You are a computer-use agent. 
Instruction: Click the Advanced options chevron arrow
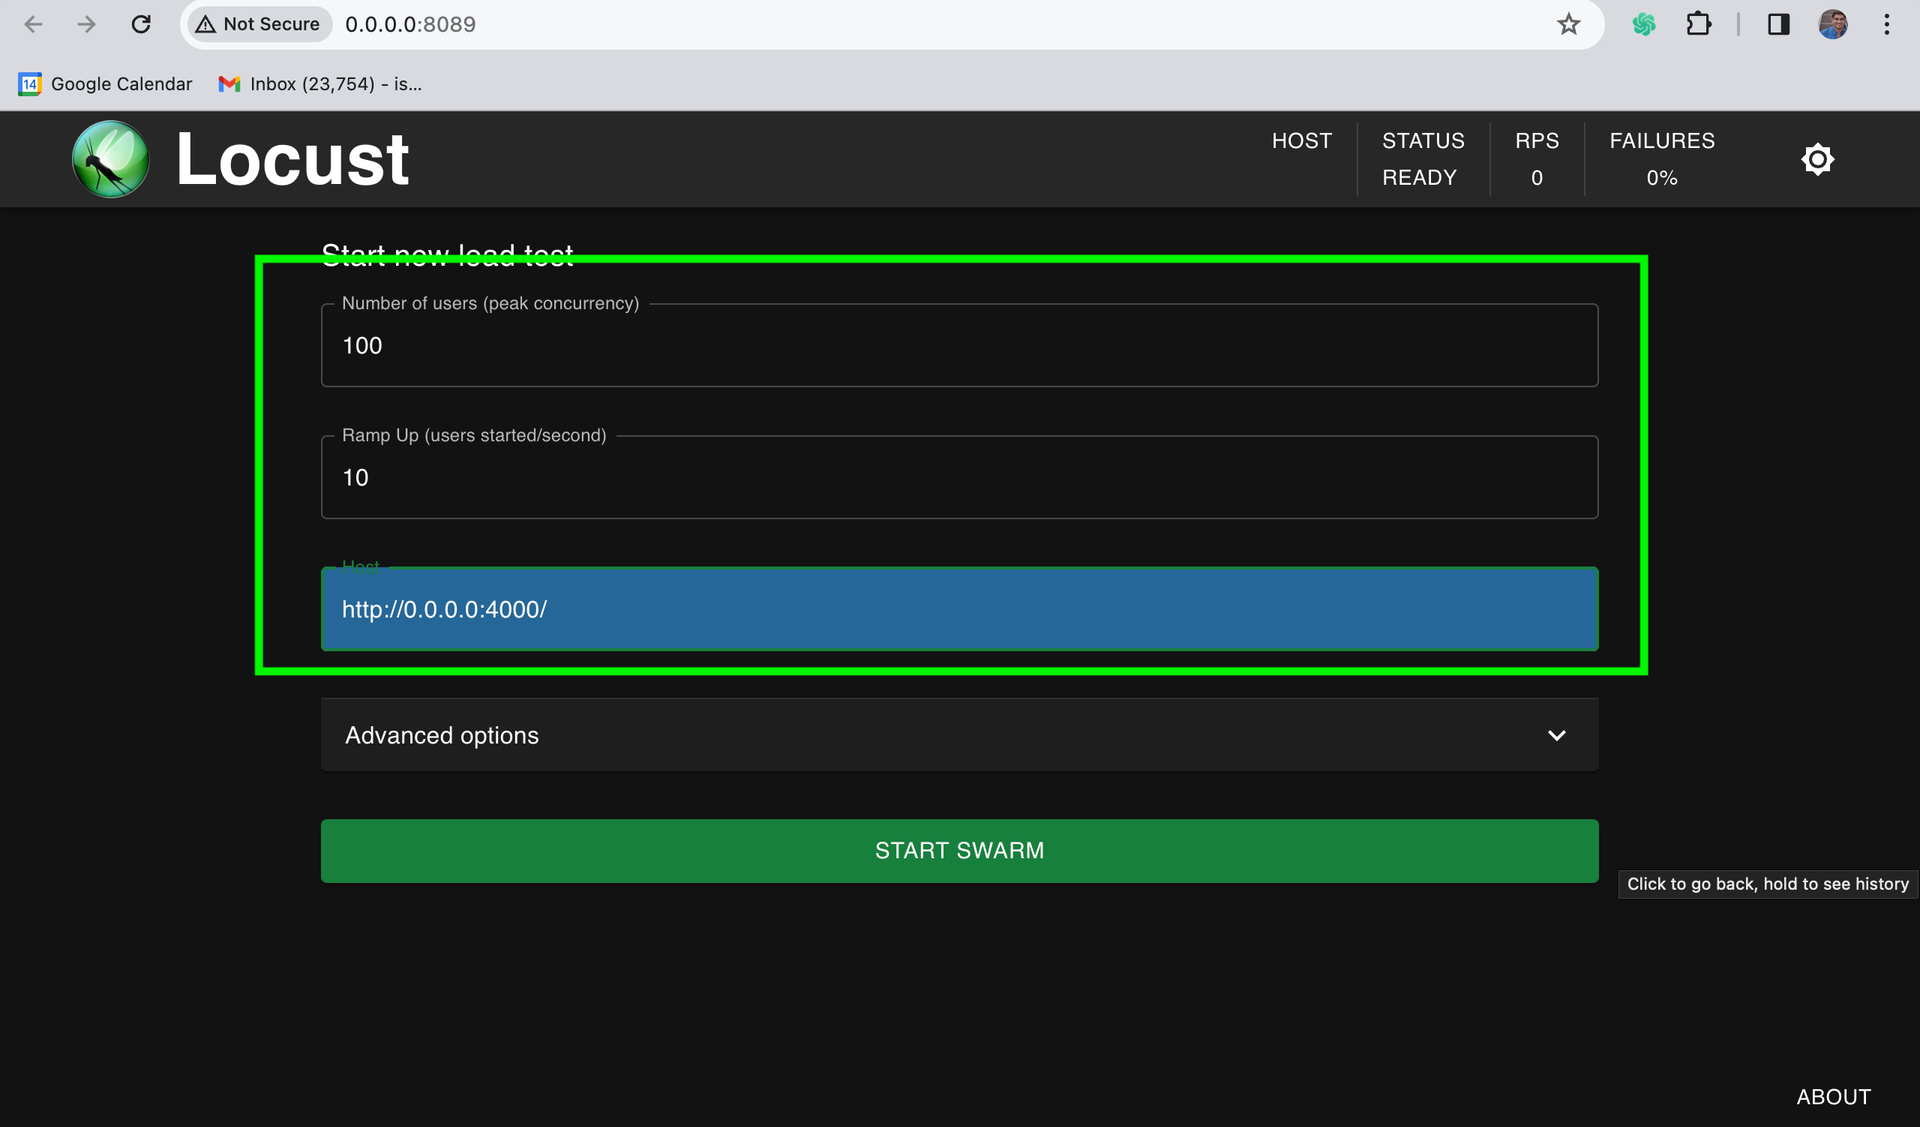pos(1556,735)
